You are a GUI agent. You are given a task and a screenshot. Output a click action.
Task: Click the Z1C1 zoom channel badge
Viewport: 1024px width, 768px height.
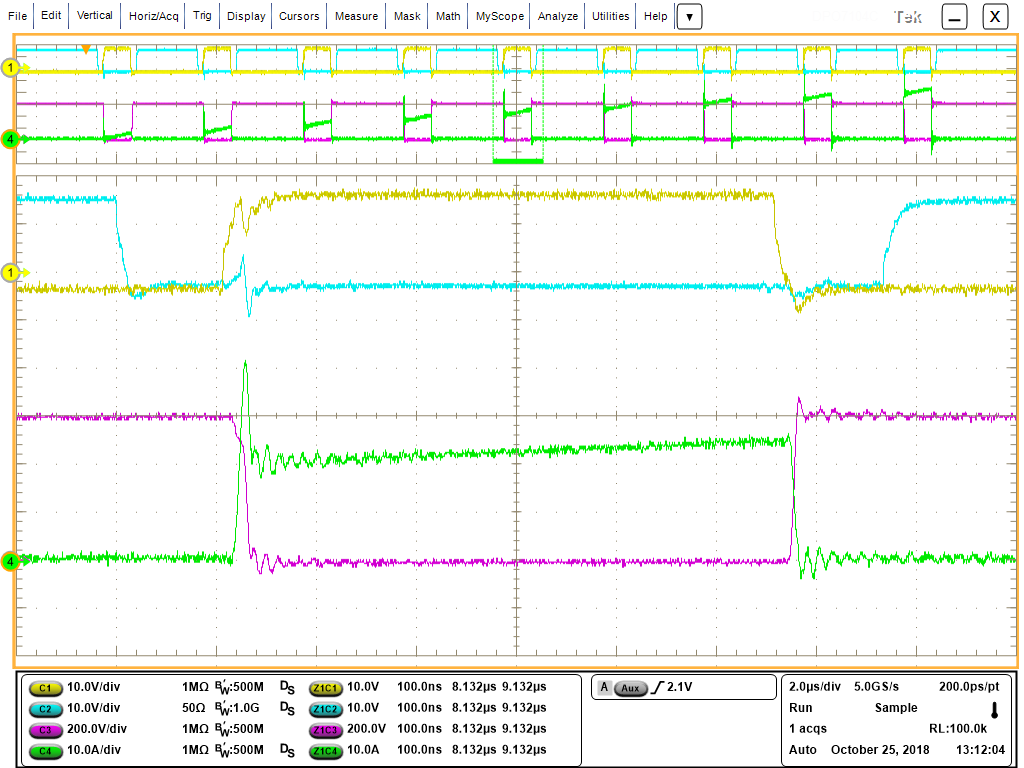tap(324, 688)
